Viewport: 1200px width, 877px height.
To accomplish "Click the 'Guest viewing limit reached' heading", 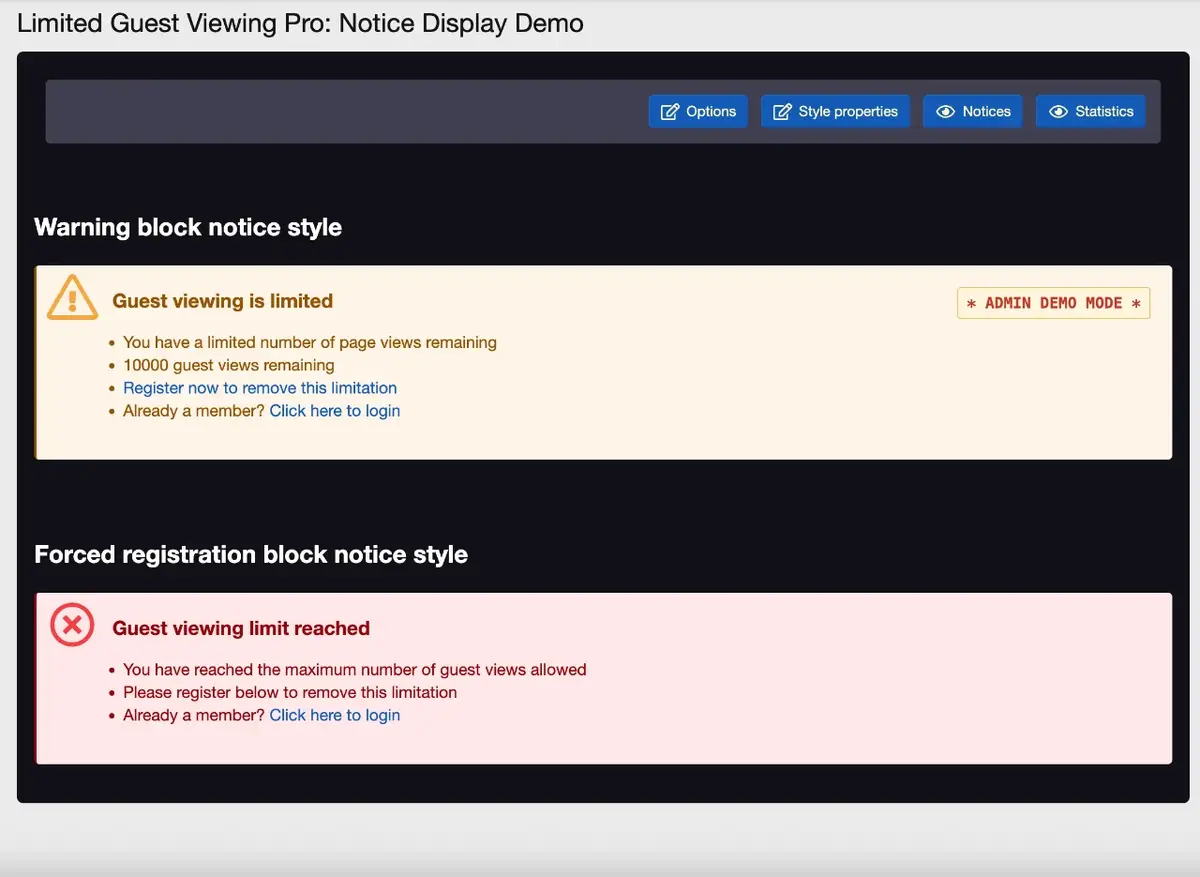I will point(241,629).
